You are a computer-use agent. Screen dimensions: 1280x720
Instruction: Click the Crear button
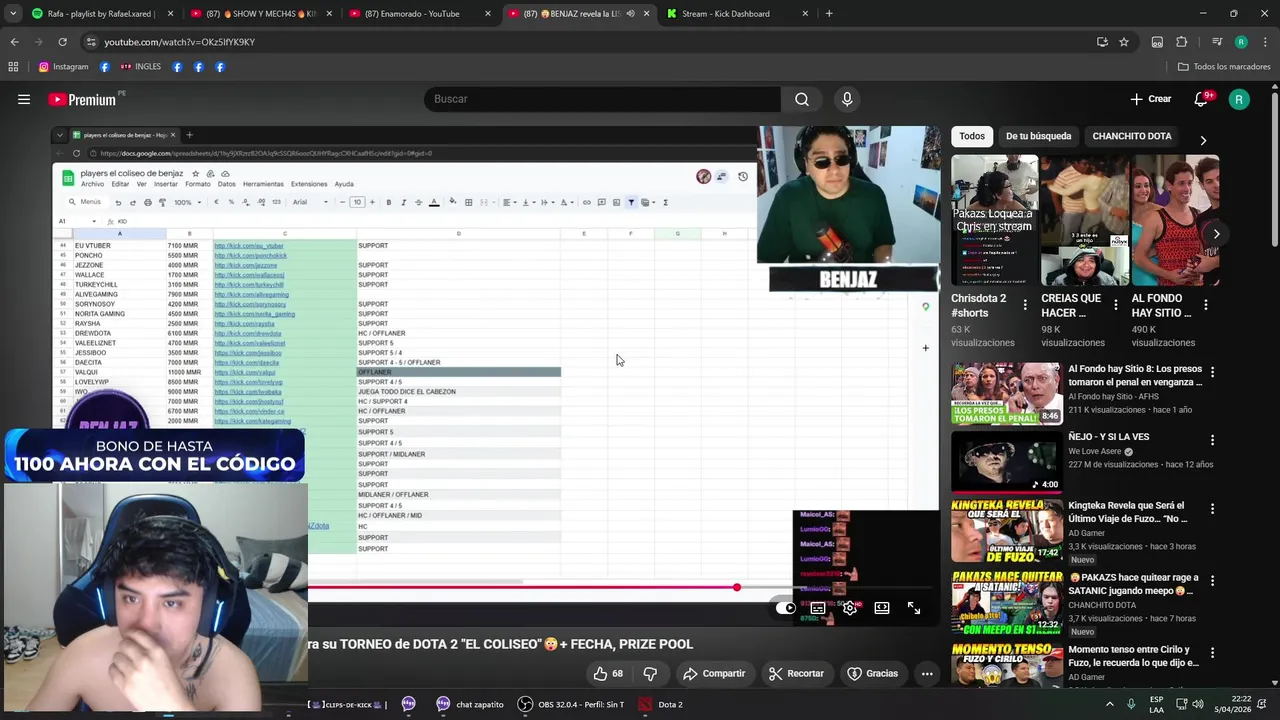pos(1150,99)
